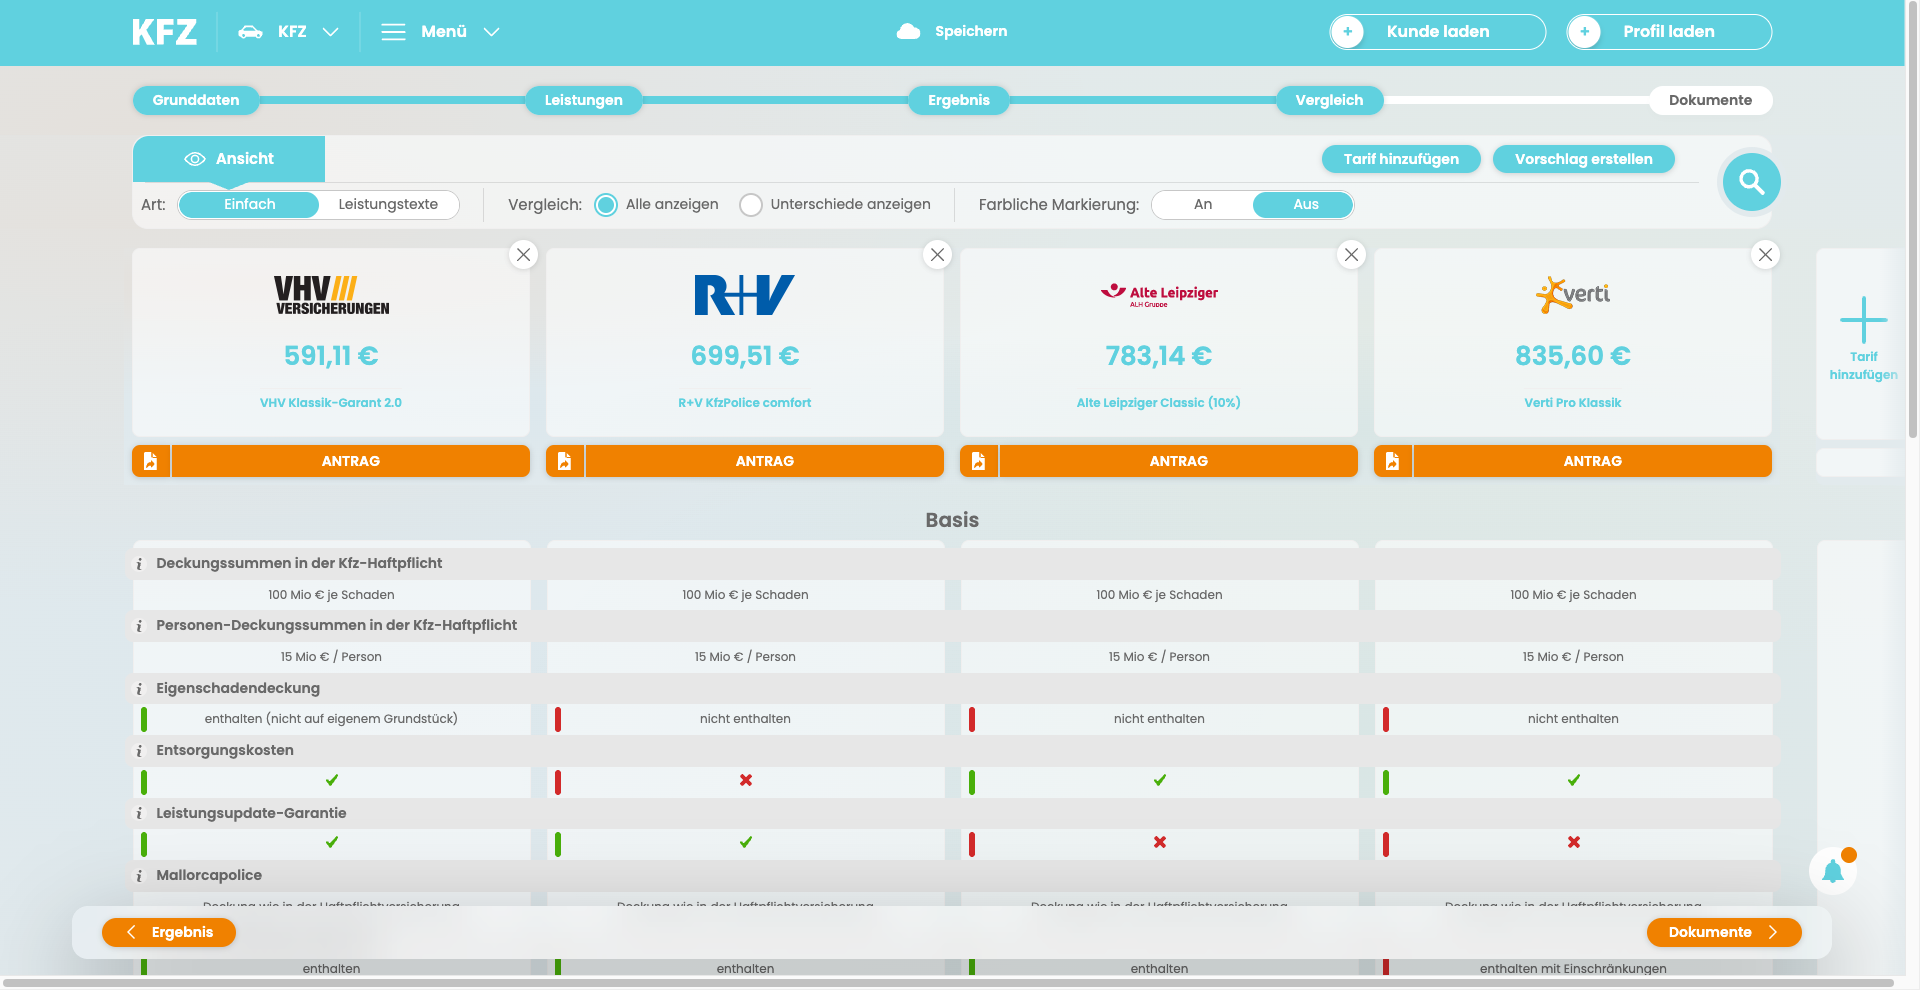Click the Alte Leipziger logo

[1159, 294]
